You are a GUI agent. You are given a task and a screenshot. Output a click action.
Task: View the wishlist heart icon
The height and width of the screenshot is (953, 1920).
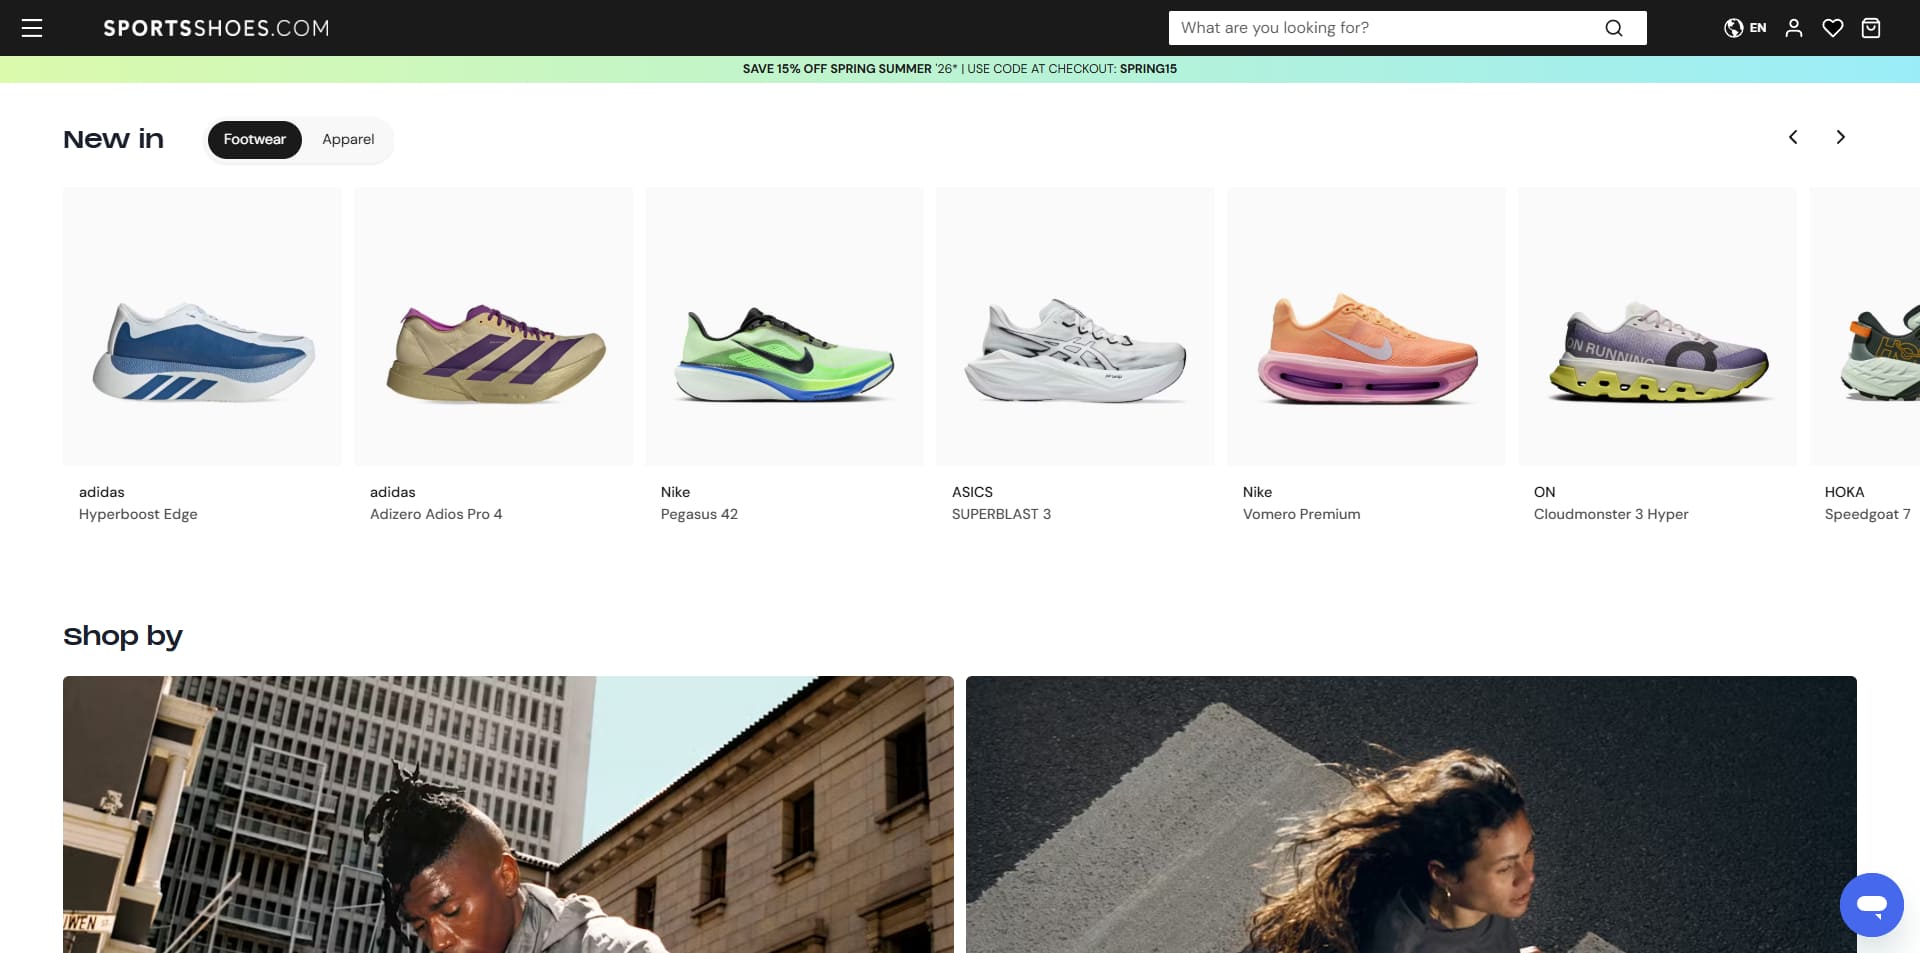(1832, 28)
